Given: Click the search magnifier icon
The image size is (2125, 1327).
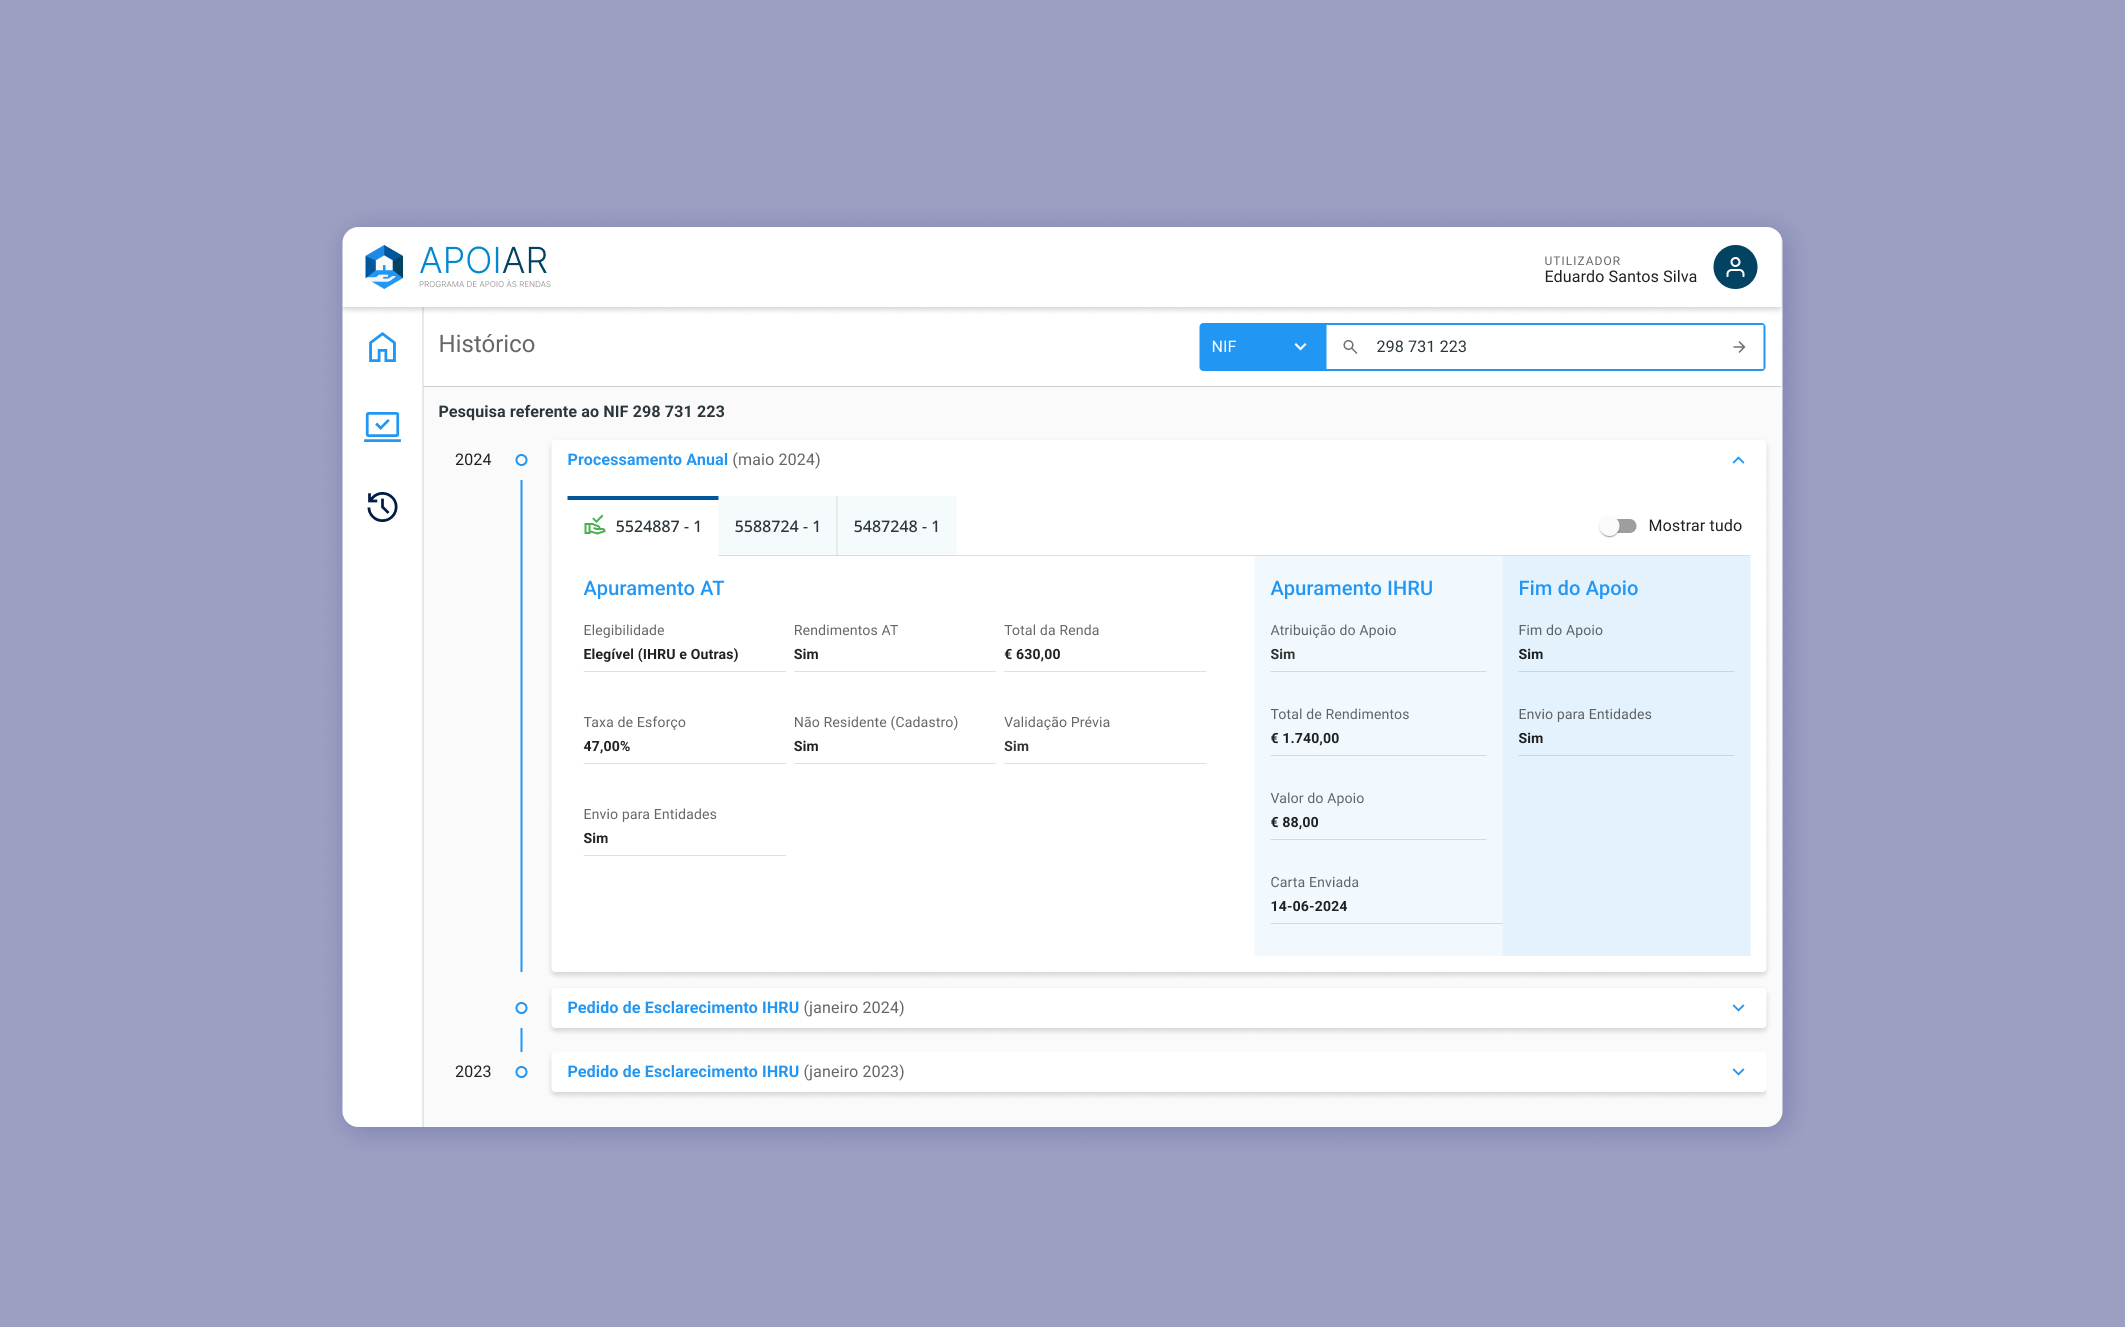Looking at the screenshot, I should pyautogui.click(x=1350, y=347).
